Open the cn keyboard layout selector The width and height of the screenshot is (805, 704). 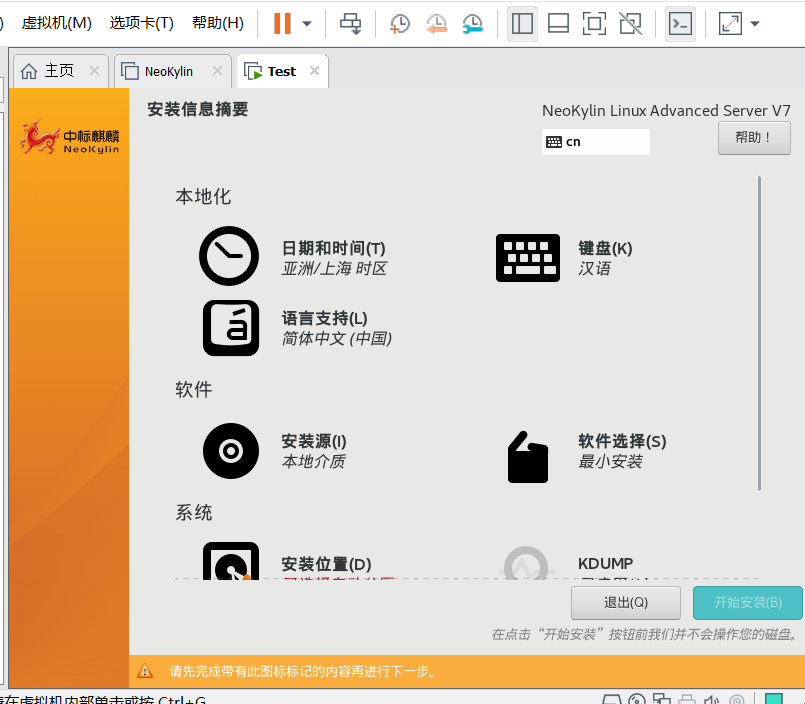[x=596, y=142]
